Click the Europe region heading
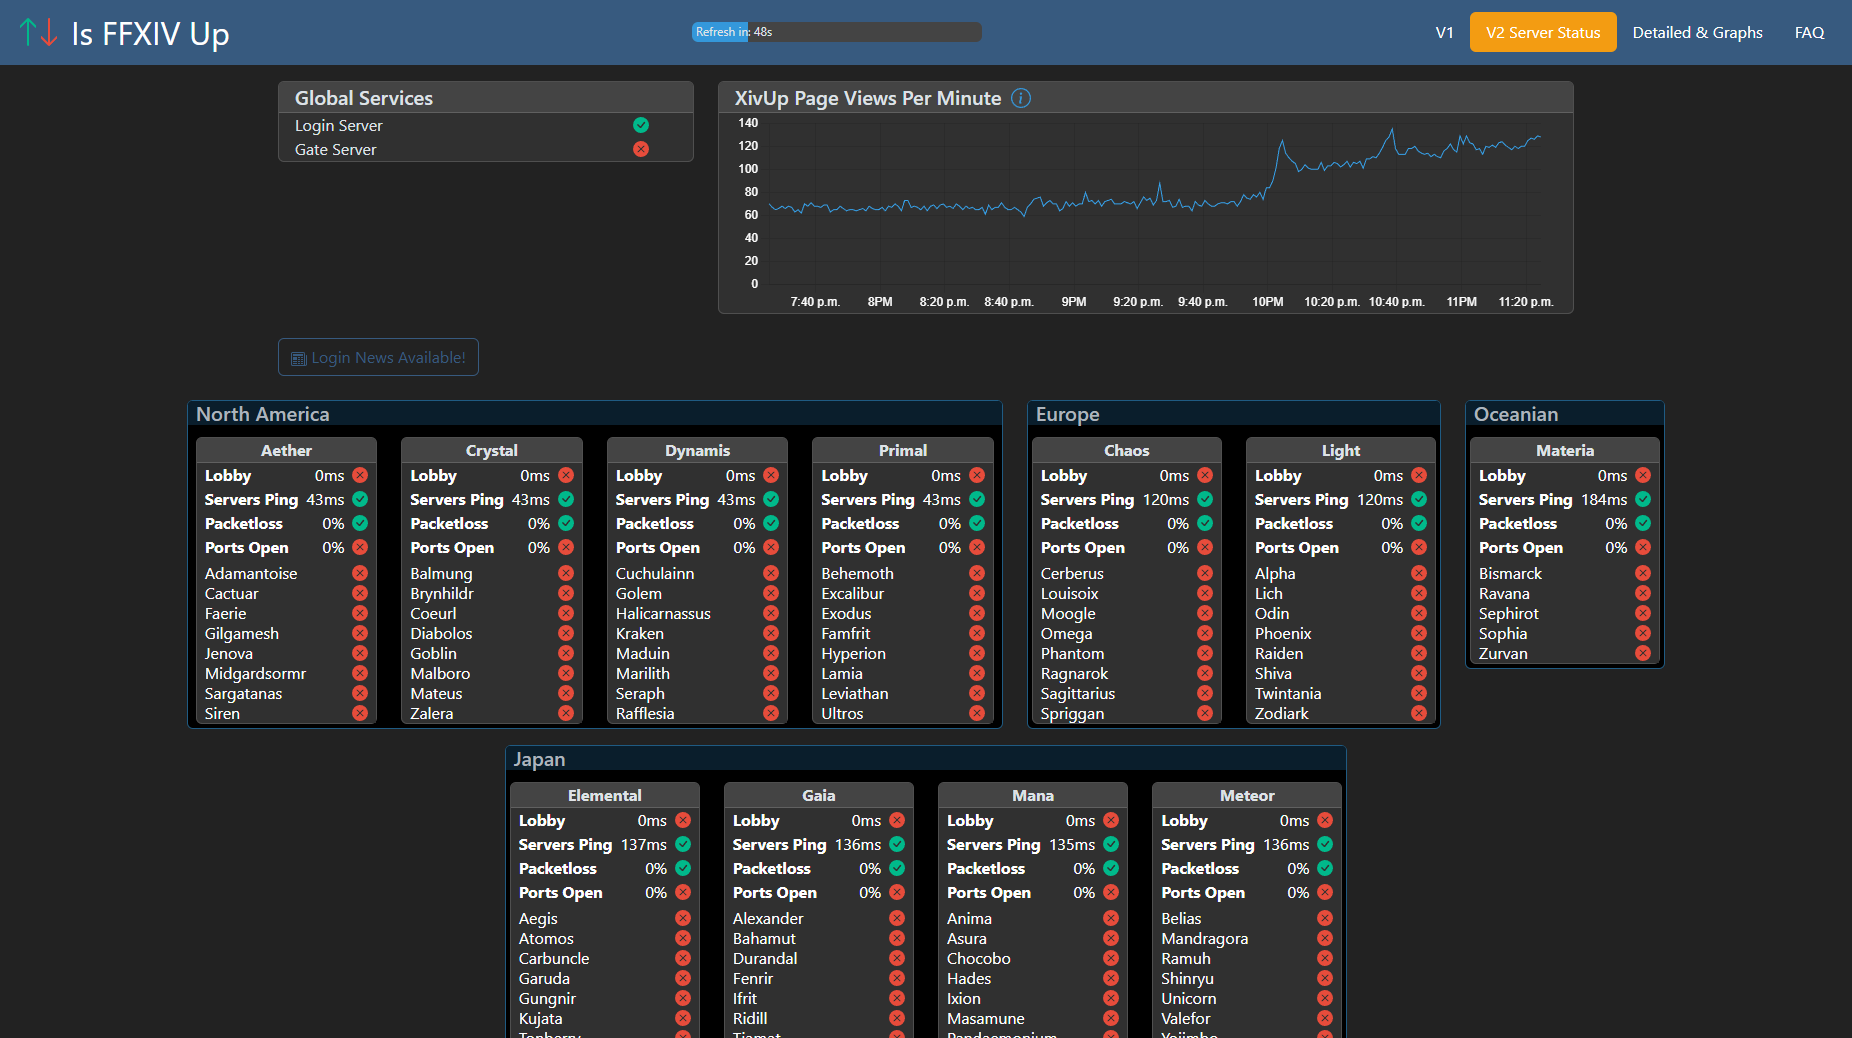The width and height of the screenshot is (1852, 1038). coord(1068,414)
